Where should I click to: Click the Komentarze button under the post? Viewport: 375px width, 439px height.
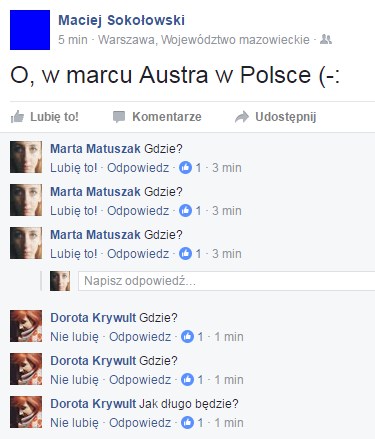tap(157, 117)
